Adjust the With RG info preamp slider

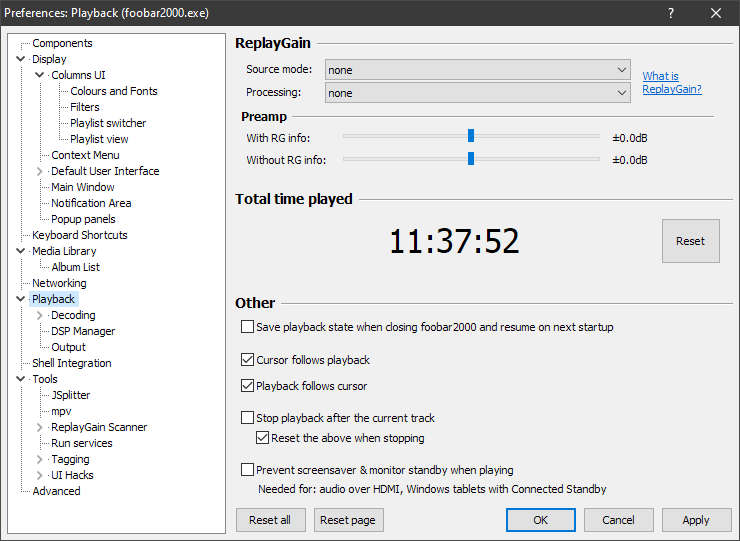tap(470, 137)
